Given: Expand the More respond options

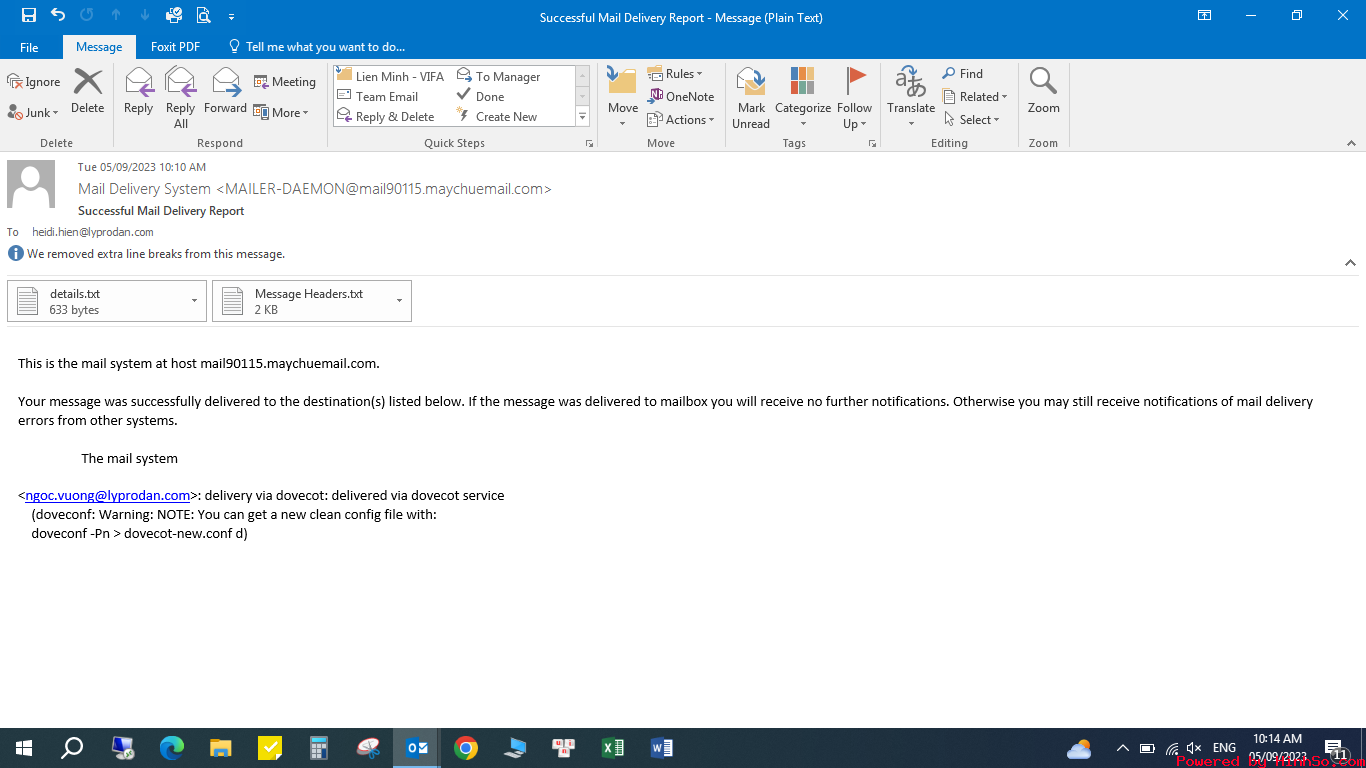Looking at the screenshot, I should click(x=281, y=113).
